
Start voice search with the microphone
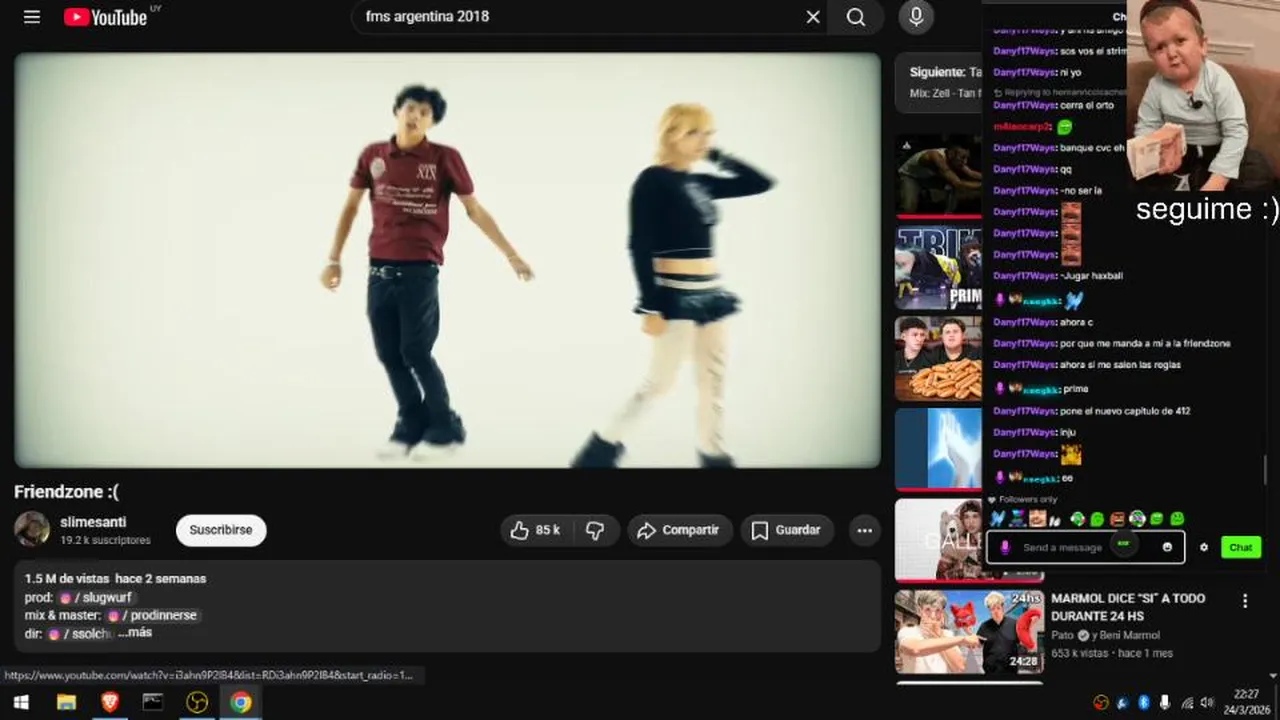[915, 17]
